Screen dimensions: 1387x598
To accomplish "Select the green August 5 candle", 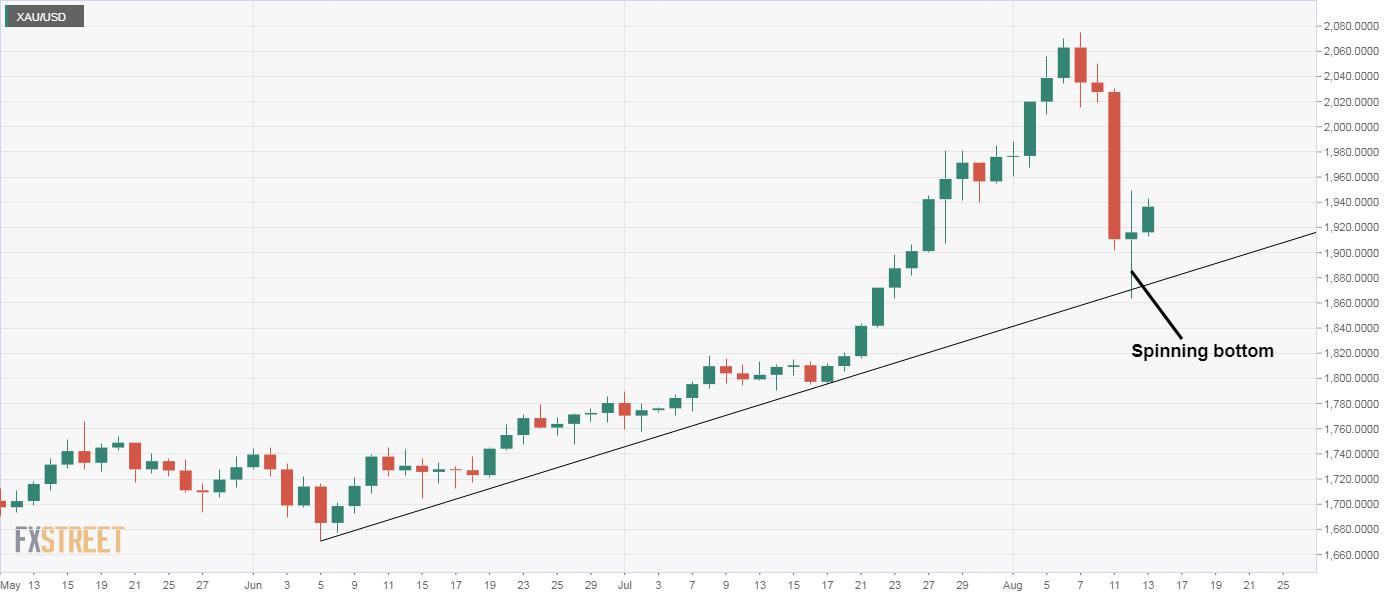I will tap(1046, 89).
